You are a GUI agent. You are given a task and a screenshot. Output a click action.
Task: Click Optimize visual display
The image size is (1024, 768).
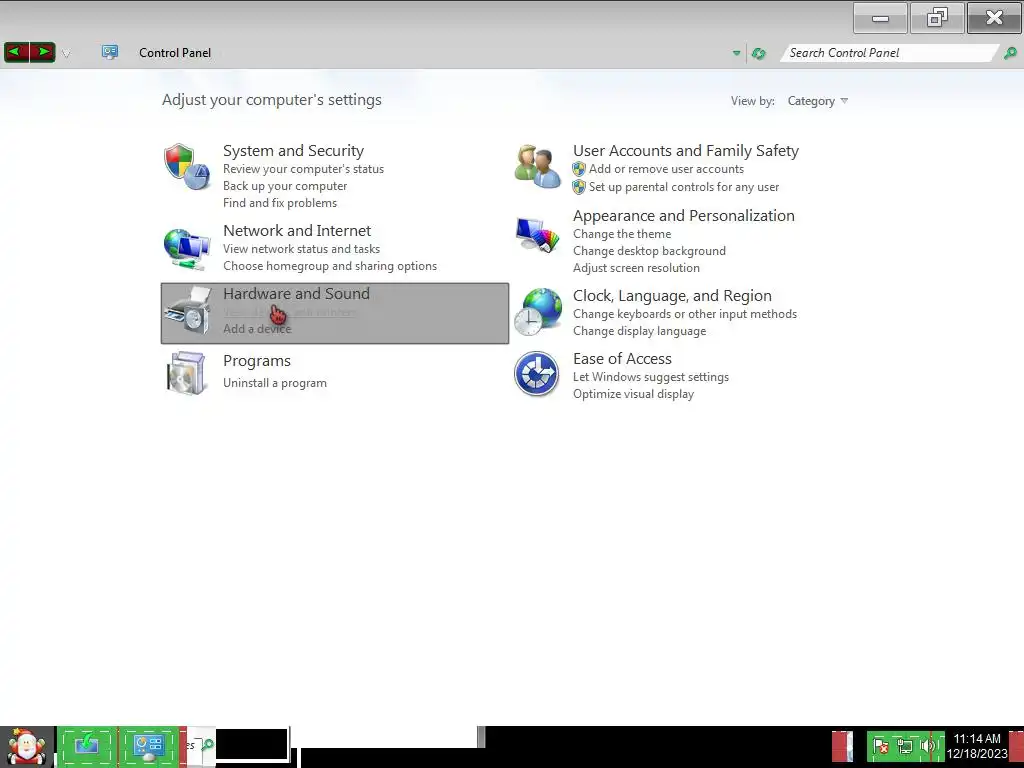633,394
